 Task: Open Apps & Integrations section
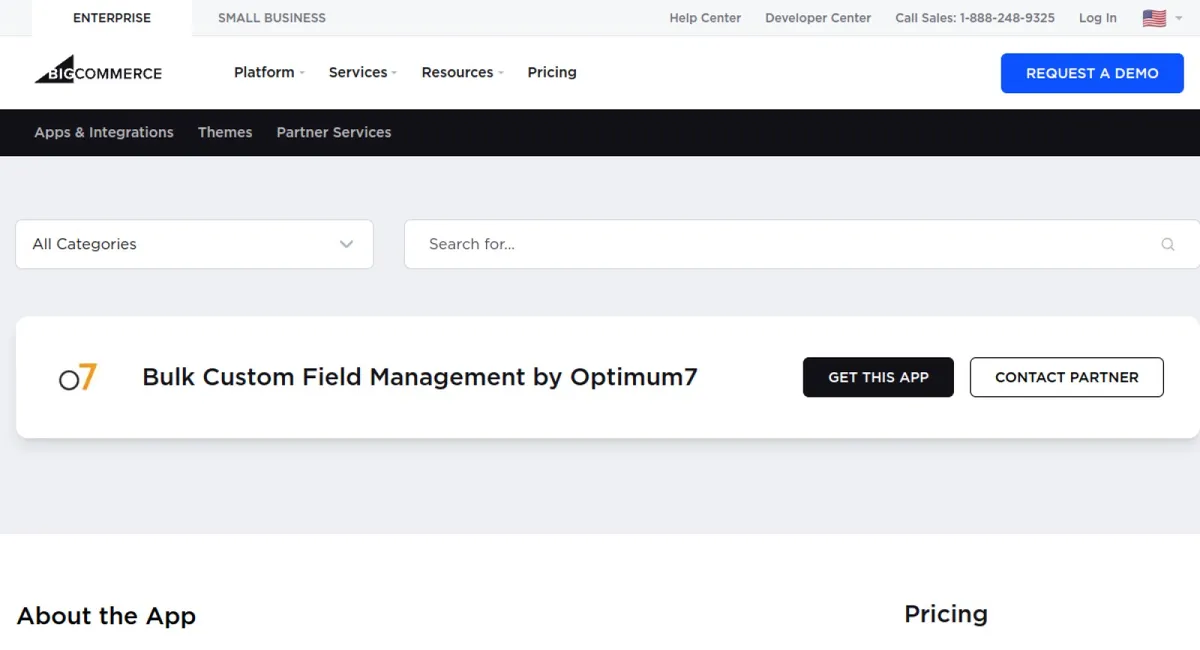point(103,132)
